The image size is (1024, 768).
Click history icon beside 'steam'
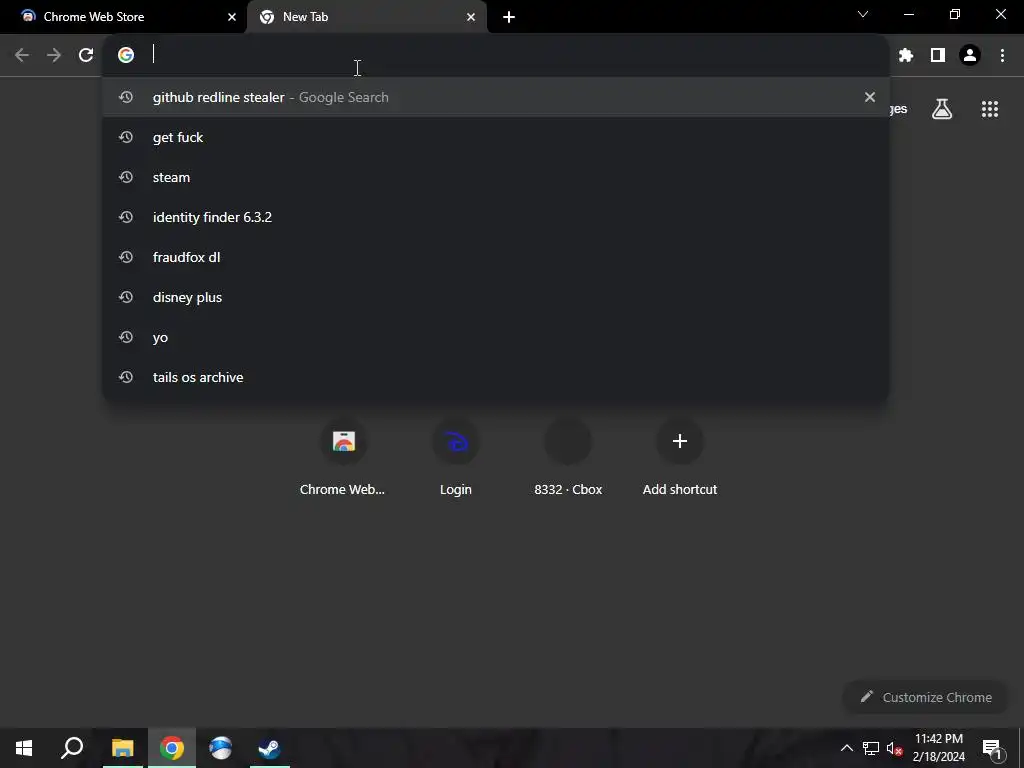pyautogui.click(x=126, y=177)
